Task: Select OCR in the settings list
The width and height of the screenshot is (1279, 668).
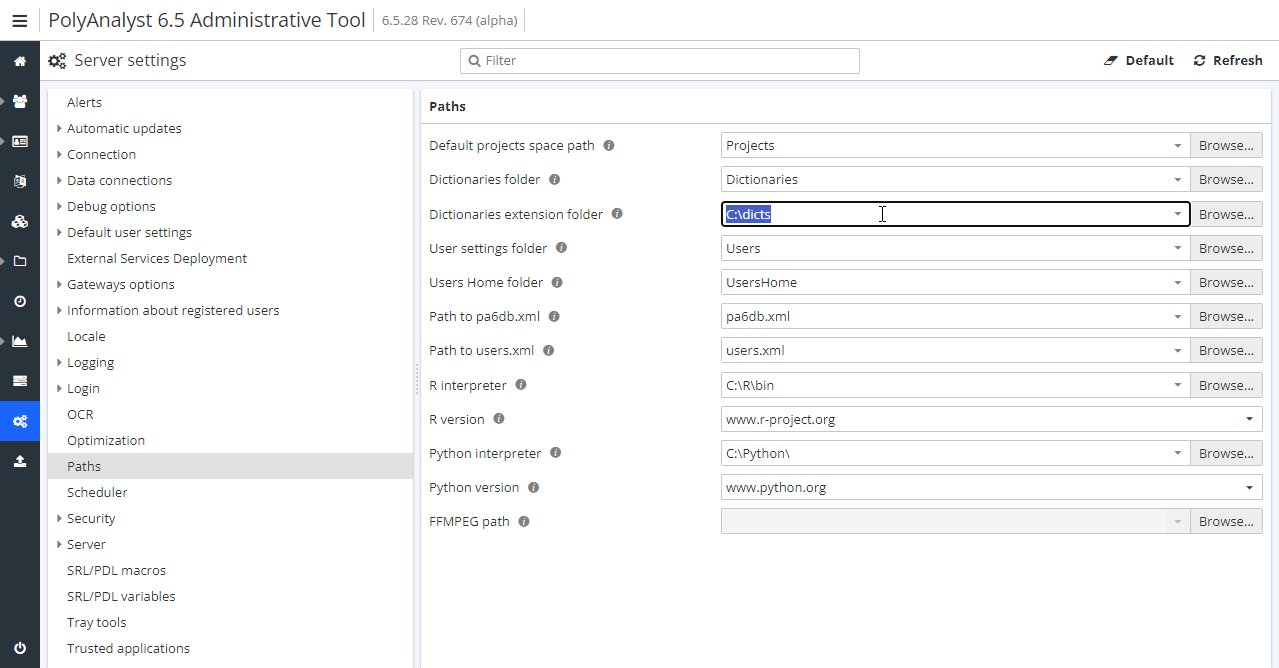Action: click(x=80, y=414)
